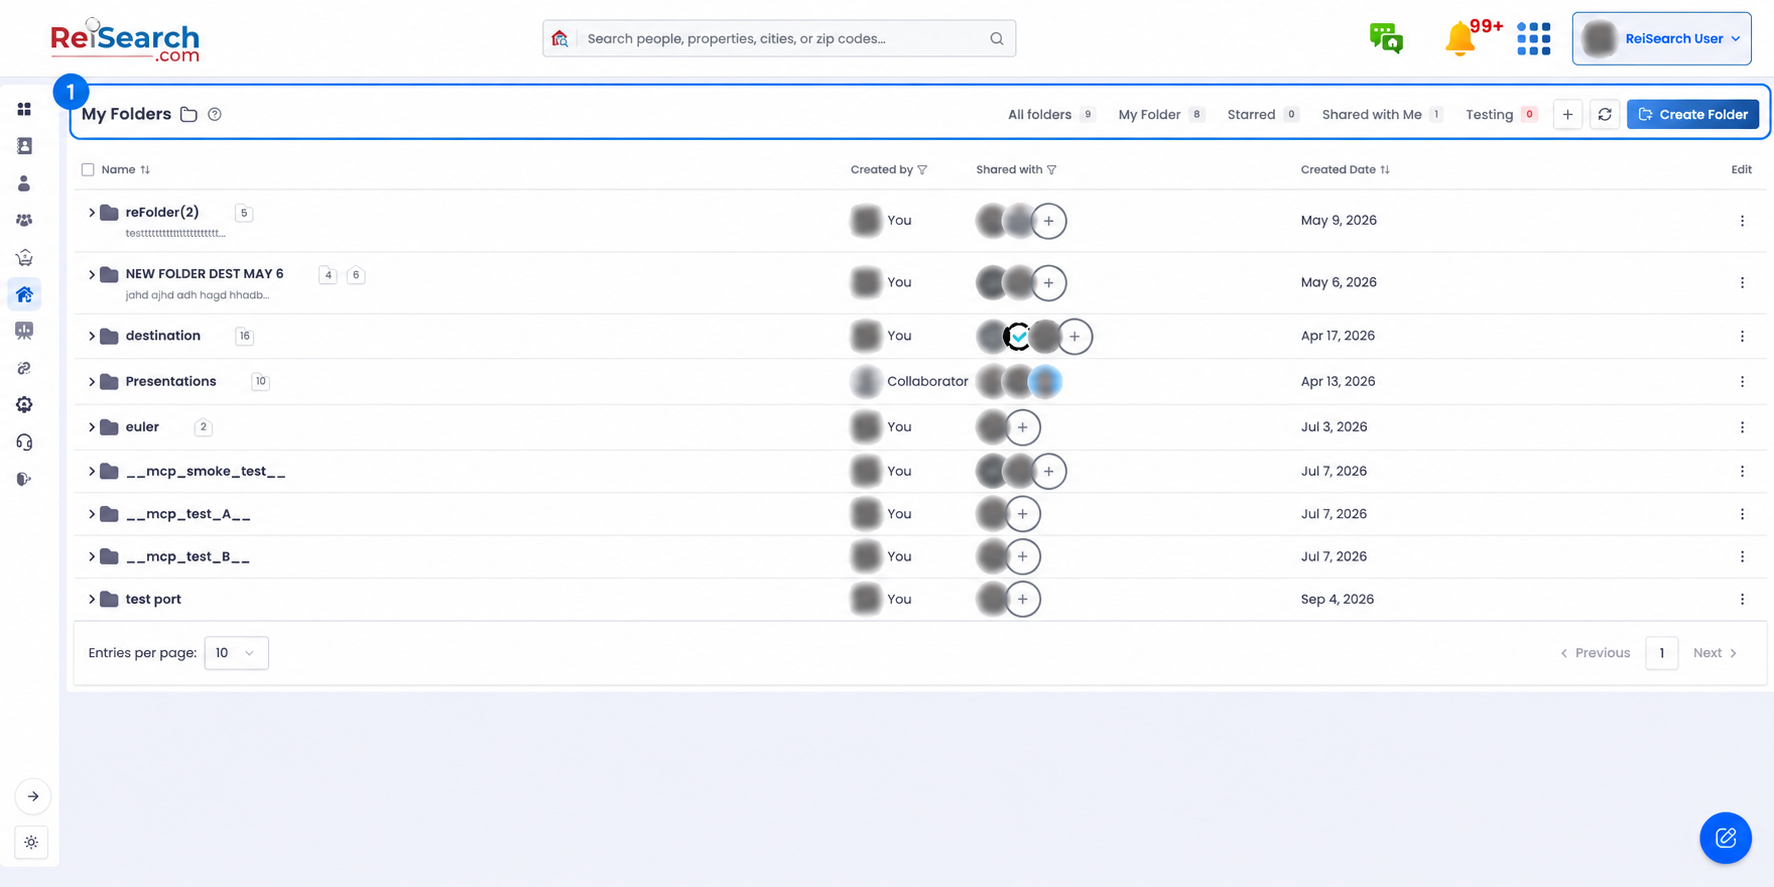Image resolution: width=1774 pixels, height=887 pixels.
Task: Click the help question mark beside My Folders
Action: (x=215, y=114)
